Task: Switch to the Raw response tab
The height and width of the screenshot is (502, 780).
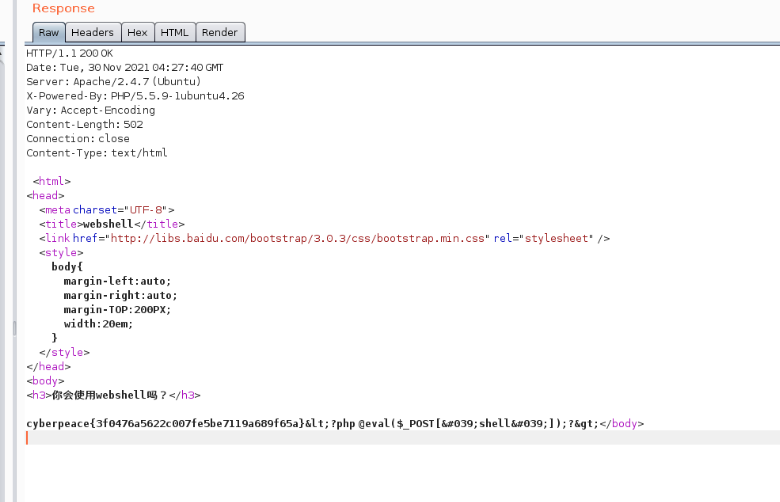Action: 49,32
